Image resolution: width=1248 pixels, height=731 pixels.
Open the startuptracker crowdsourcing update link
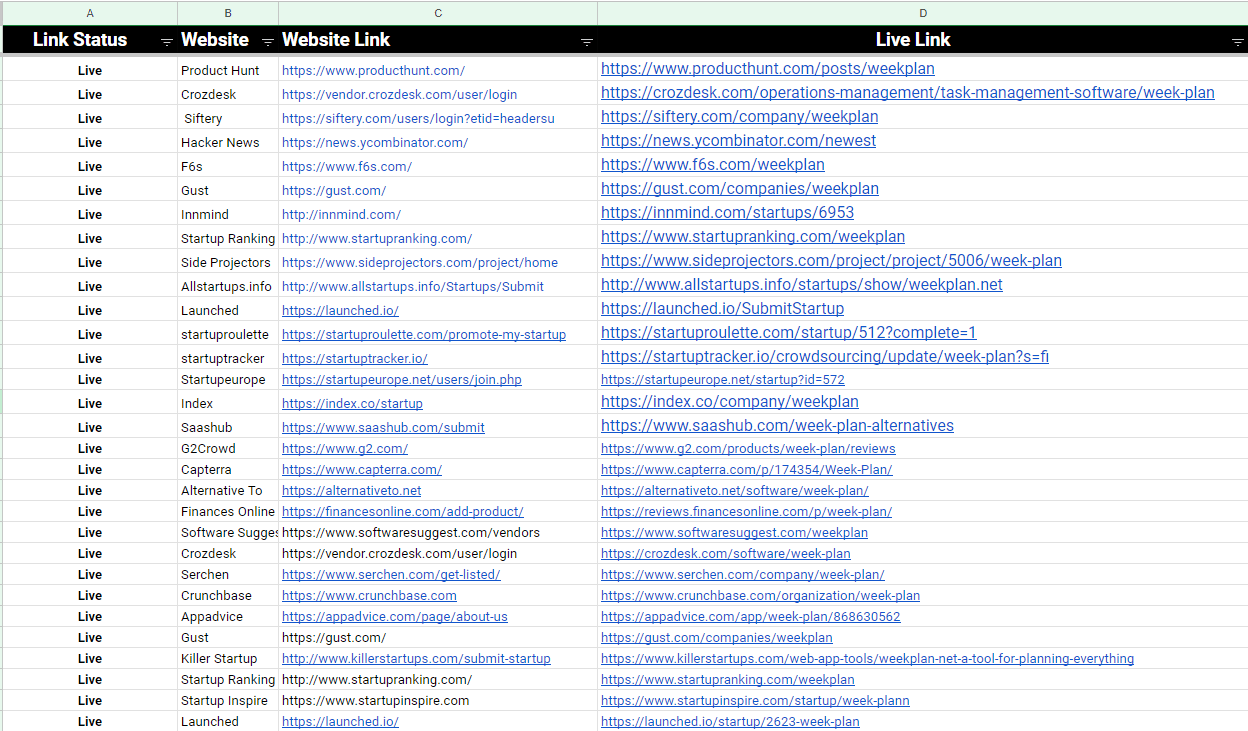click(825, 357)
